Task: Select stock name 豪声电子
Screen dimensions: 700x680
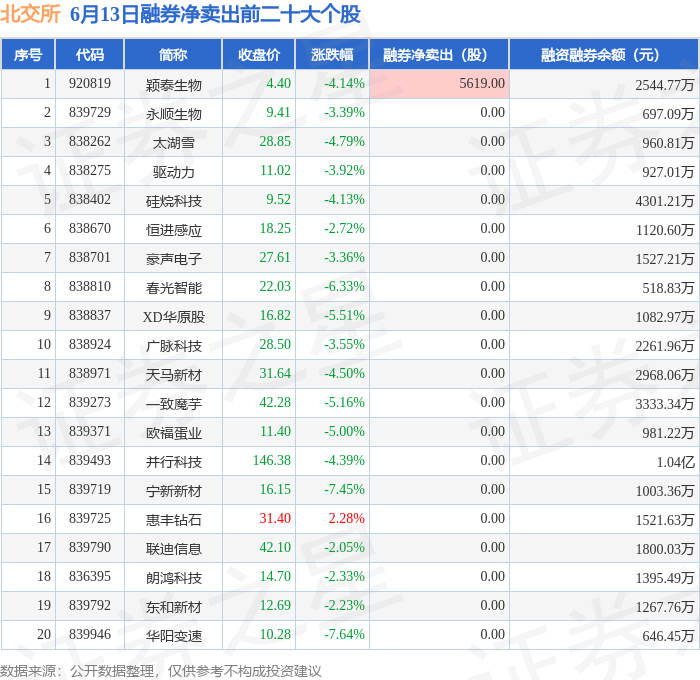Action: pyautogui.click(x=174, y=259)
